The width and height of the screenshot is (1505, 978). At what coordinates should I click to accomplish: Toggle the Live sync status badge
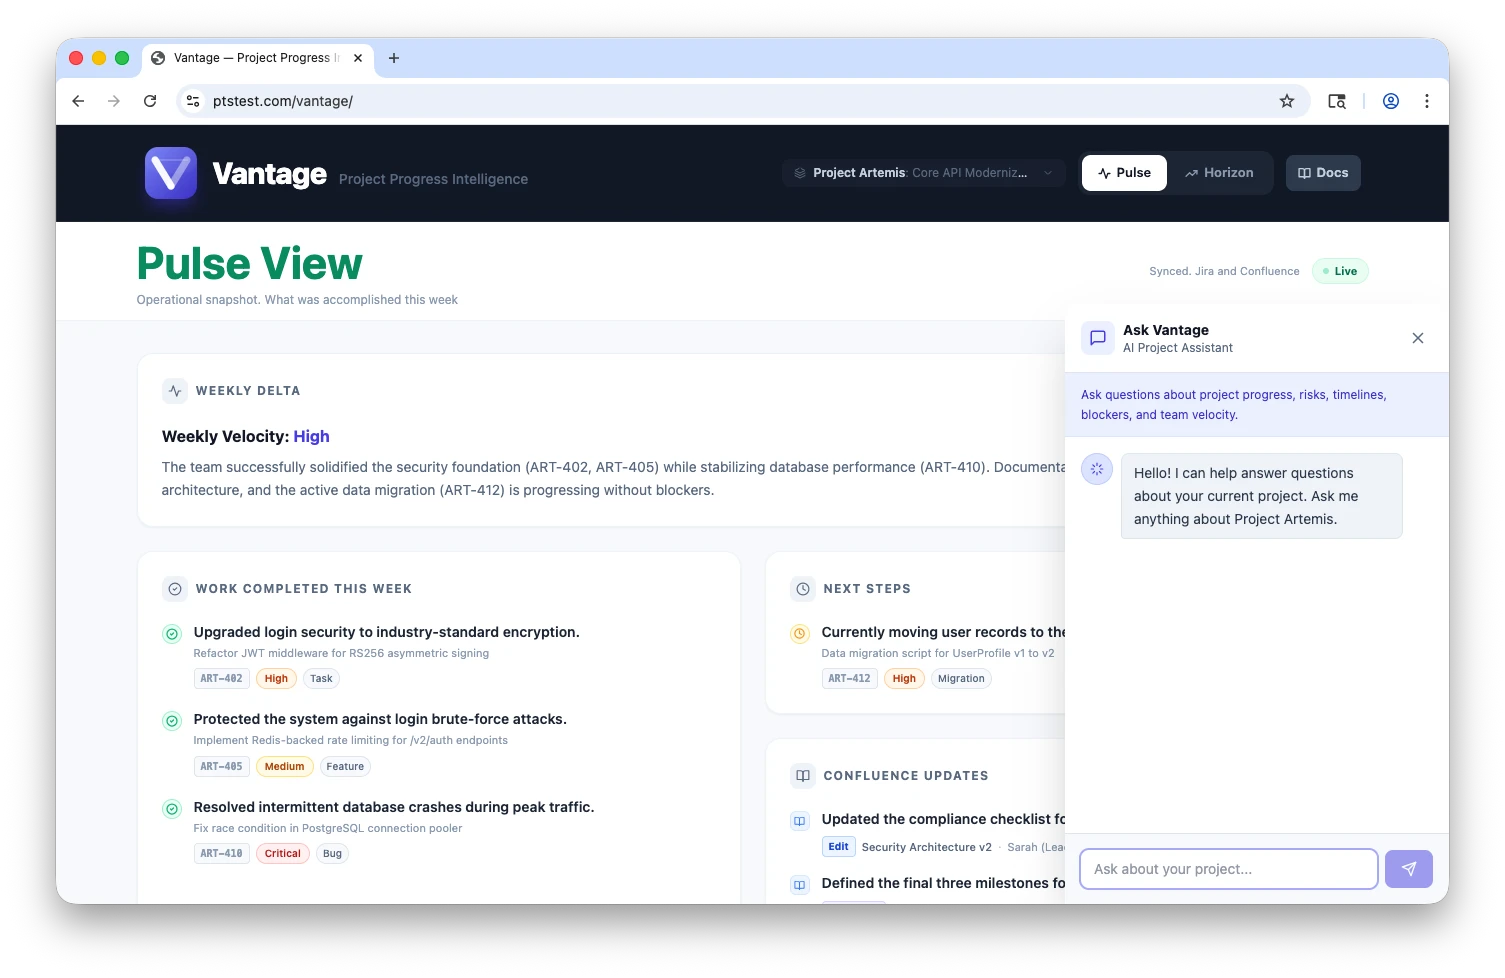point(1339,271)
